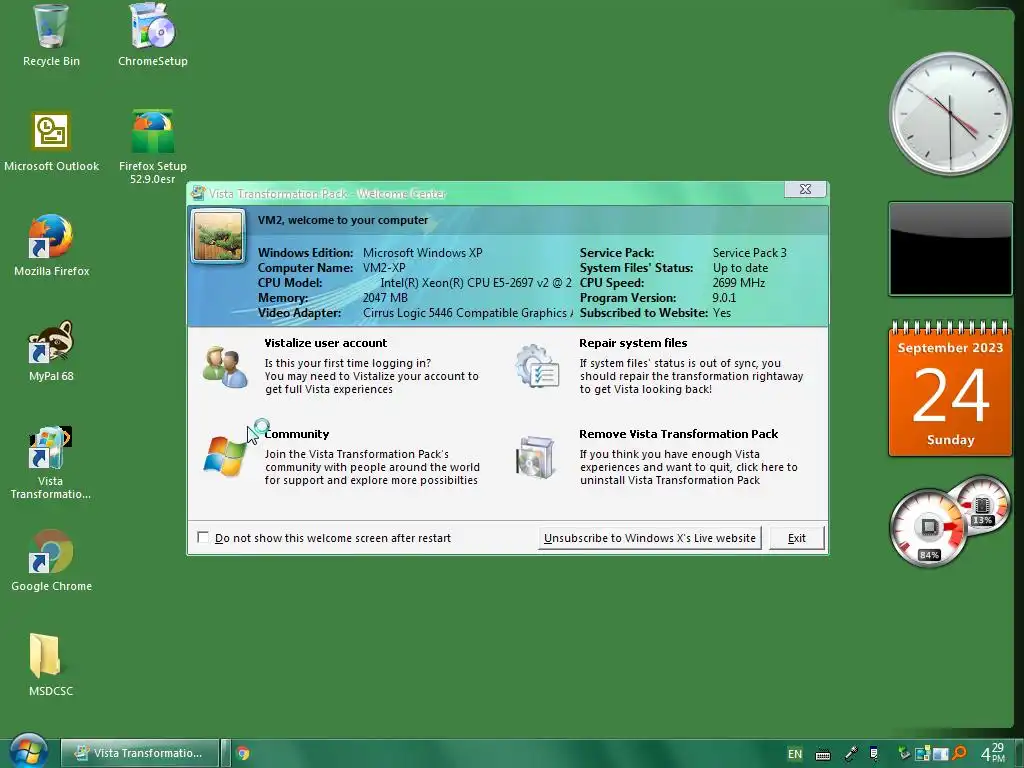Click the Community heading link

click(x=296, y=434)
